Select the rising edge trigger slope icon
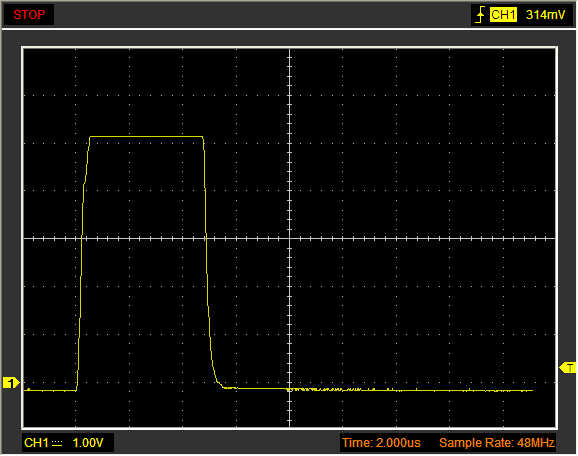The width and height of the screenshot is (578, 456). [480, 15]
